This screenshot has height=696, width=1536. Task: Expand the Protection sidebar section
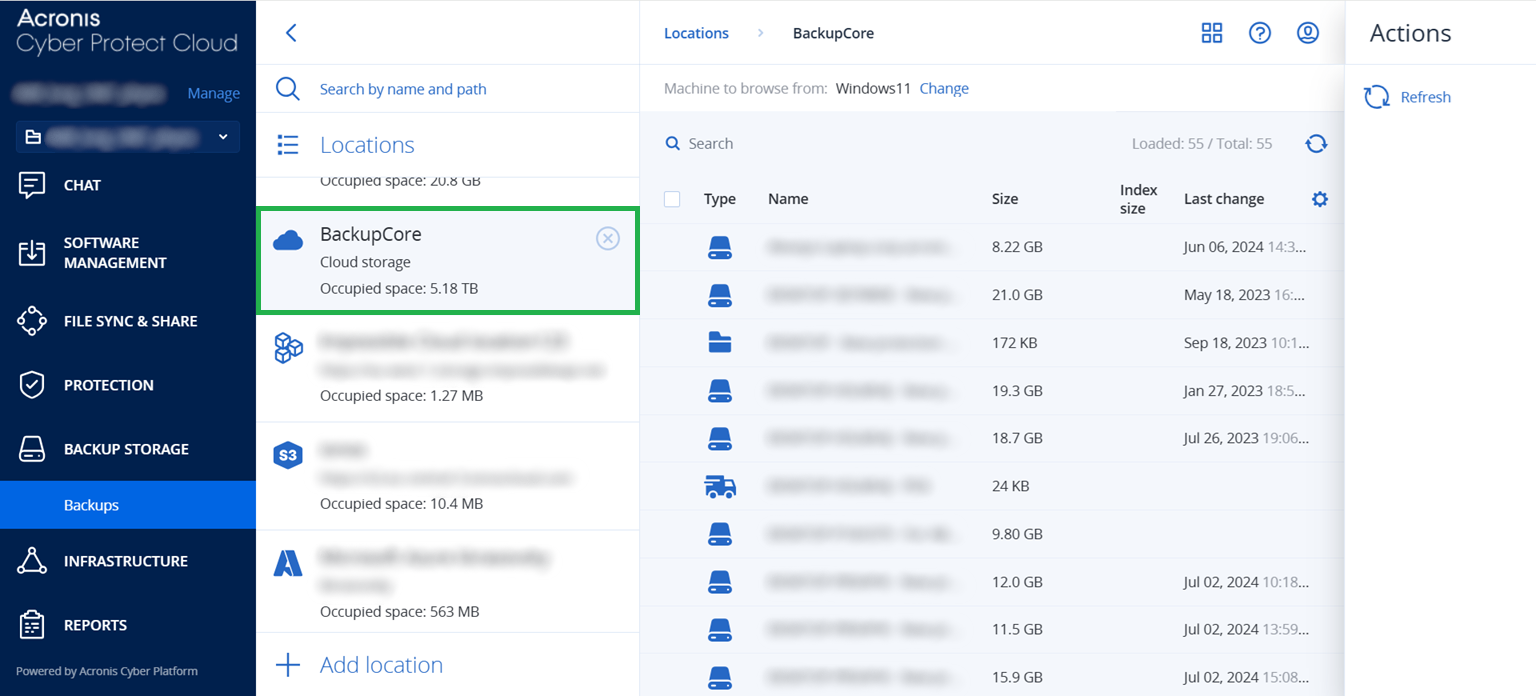coord(108,385)
